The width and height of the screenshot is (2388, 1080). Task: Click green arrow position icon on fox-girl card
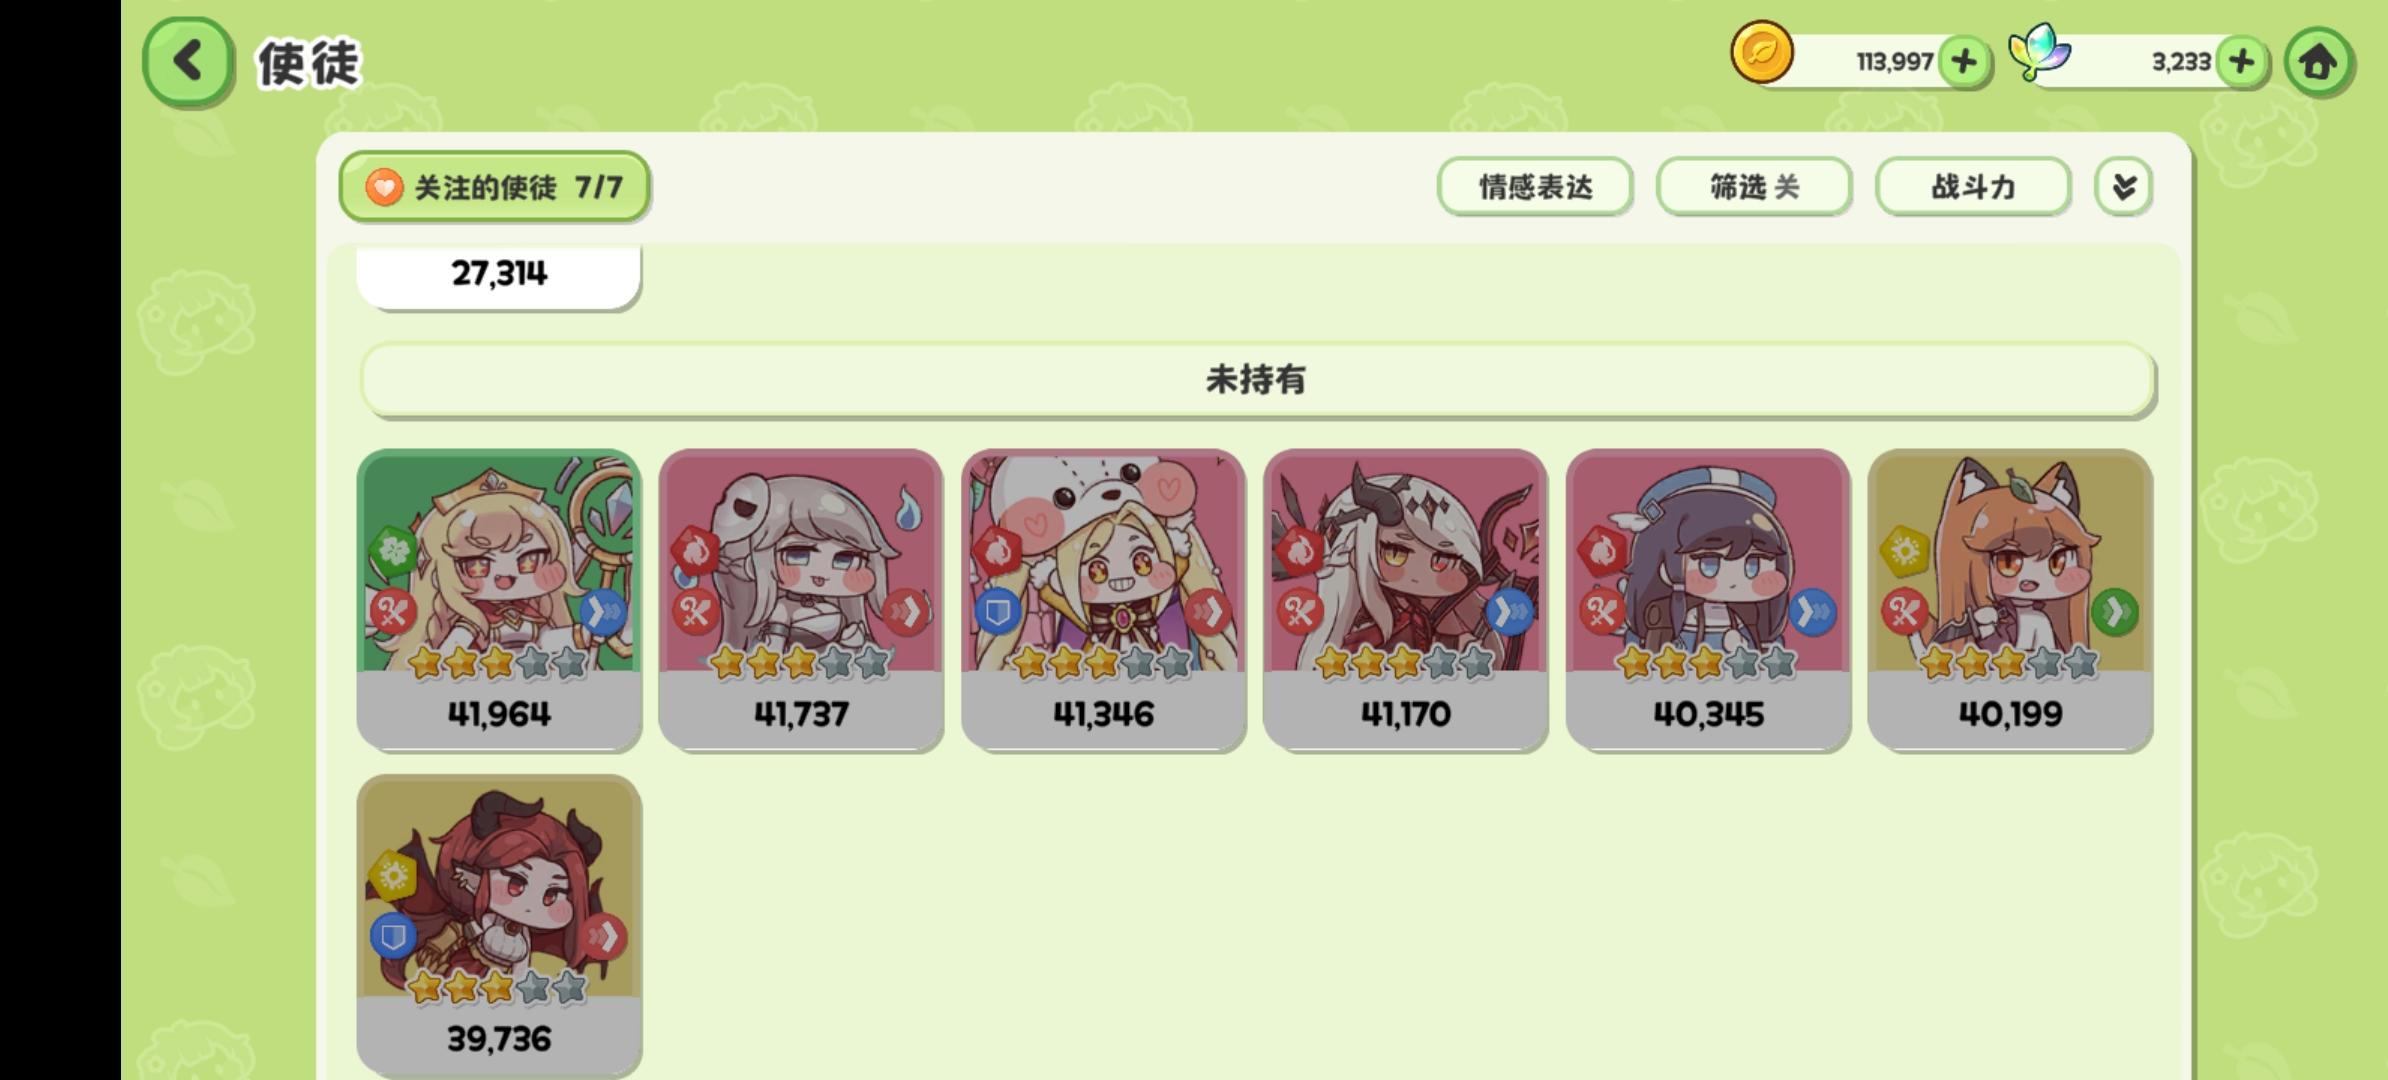point(2113,612)
